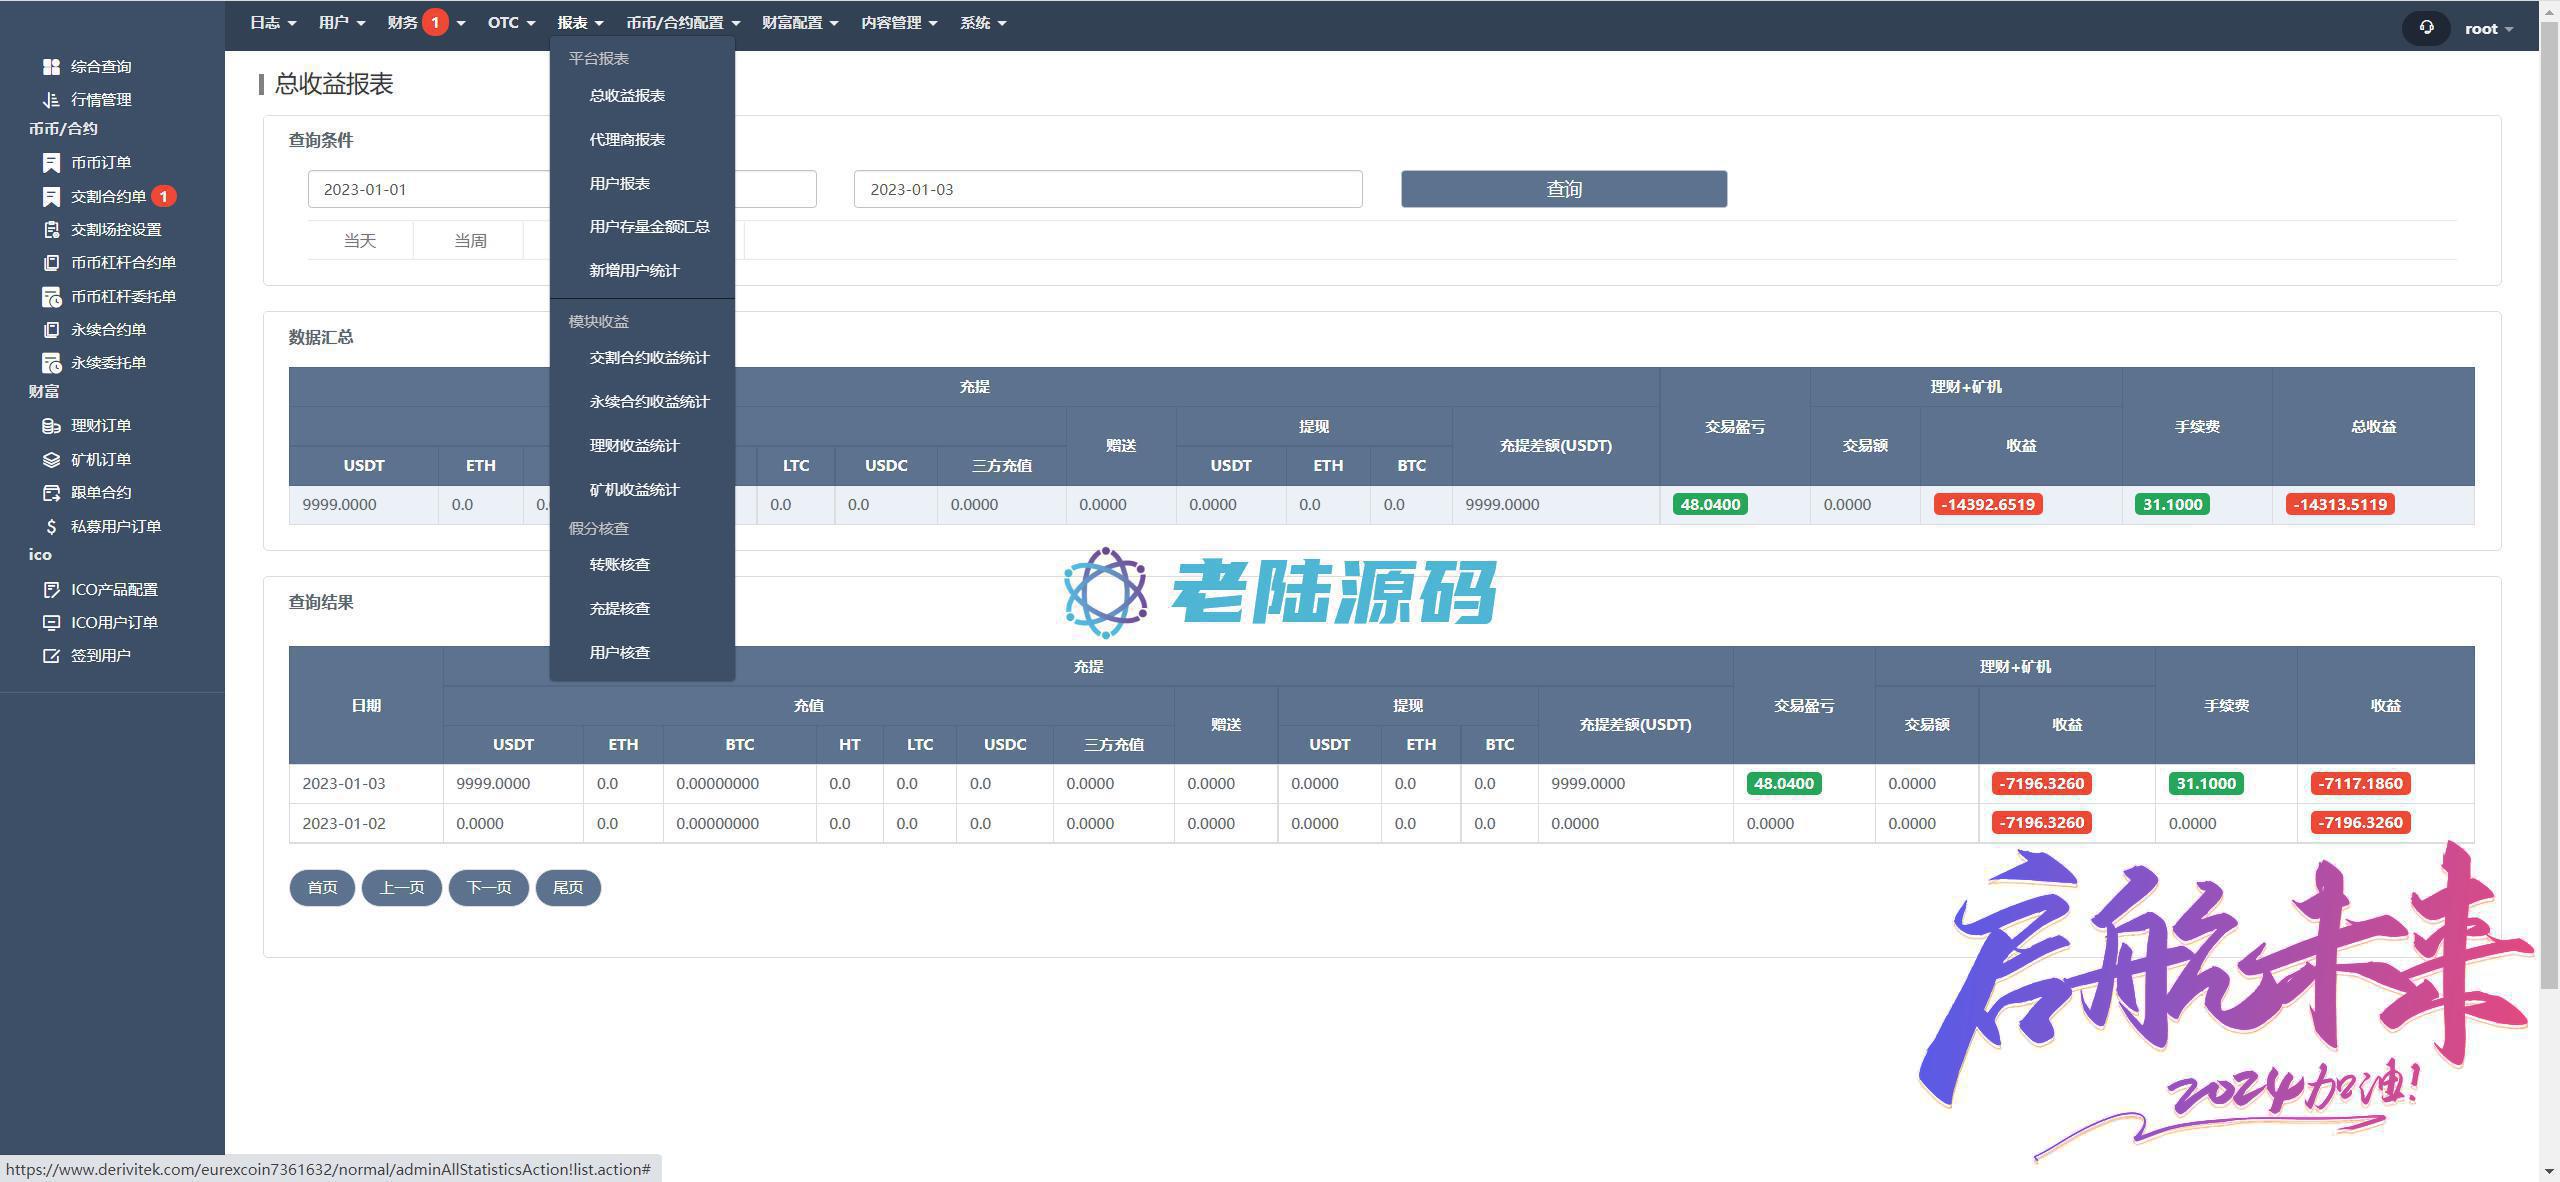Click the 2023-01-03 date cell
This screenshot has width=2560, height=1182.
366,784
